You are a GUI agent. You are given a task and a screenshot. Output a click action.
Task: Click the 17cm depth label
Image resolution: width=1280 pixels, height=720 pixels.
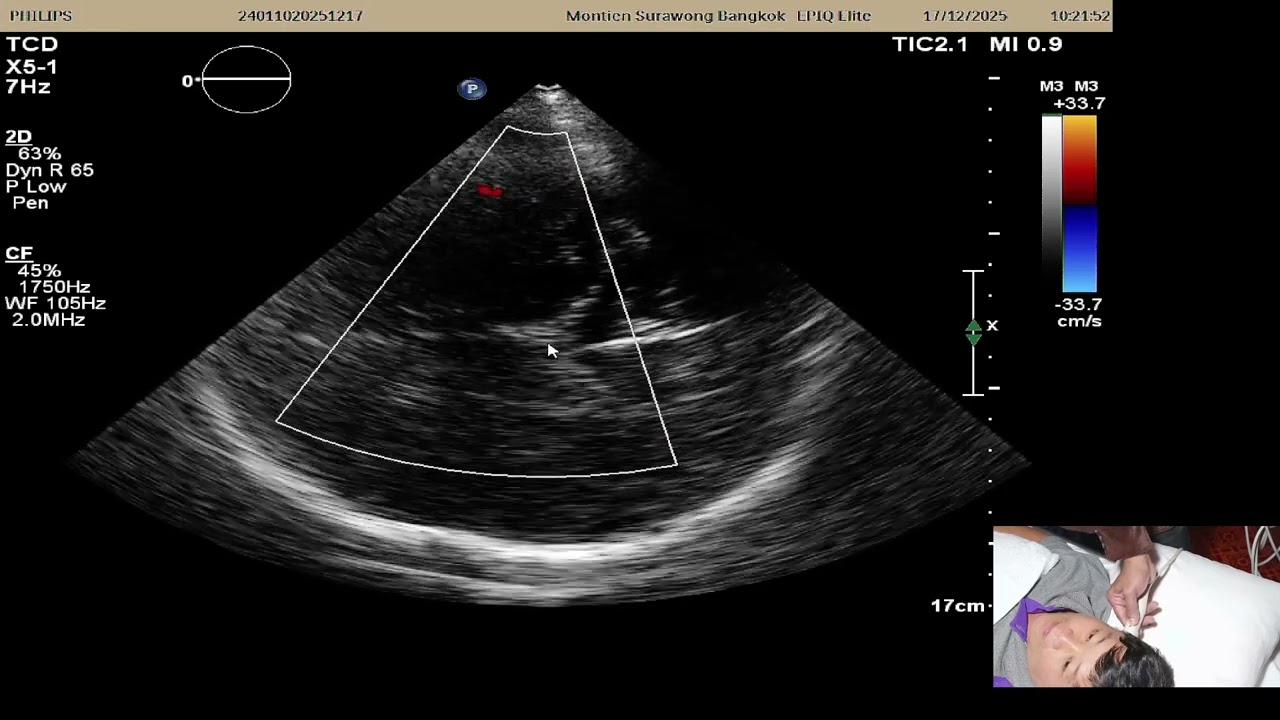(x=958, y=606)
